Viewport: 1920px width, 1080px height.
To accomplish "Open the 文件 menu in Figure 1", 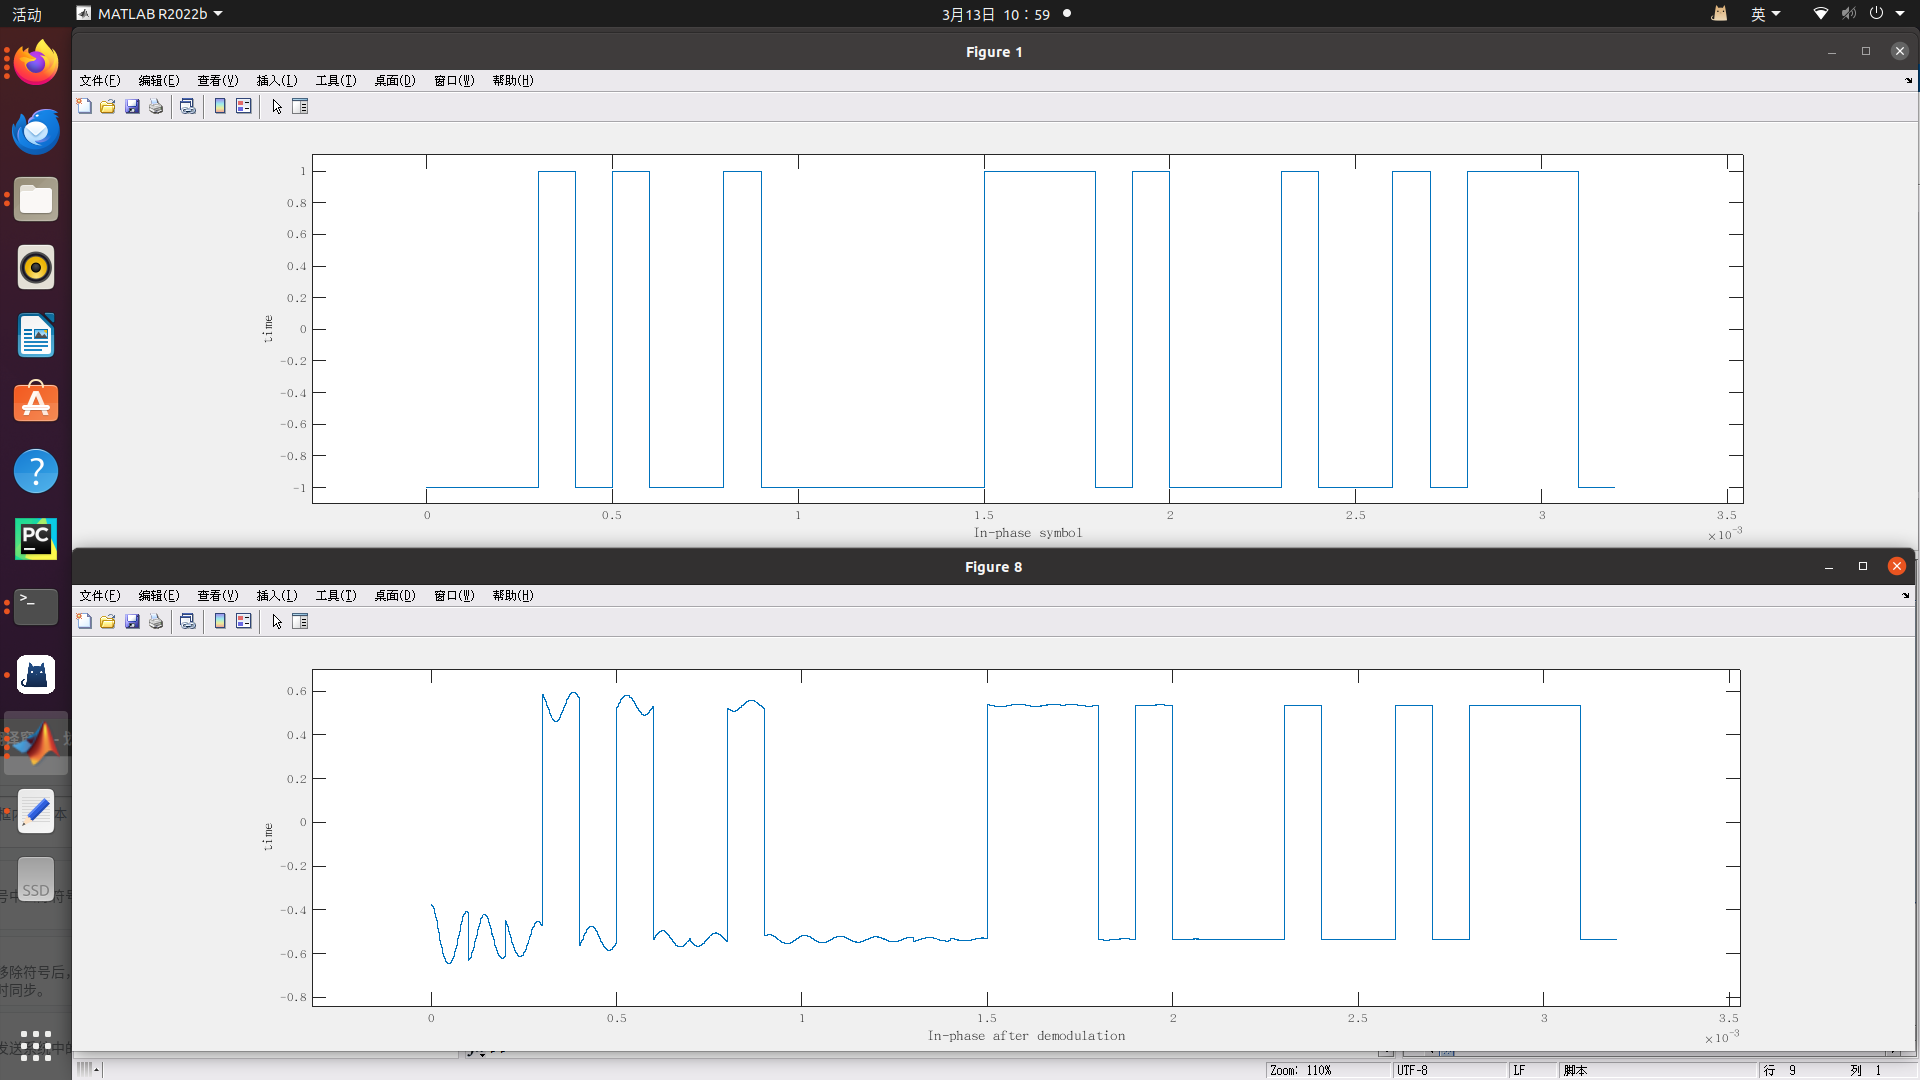I will coord(100,80).
